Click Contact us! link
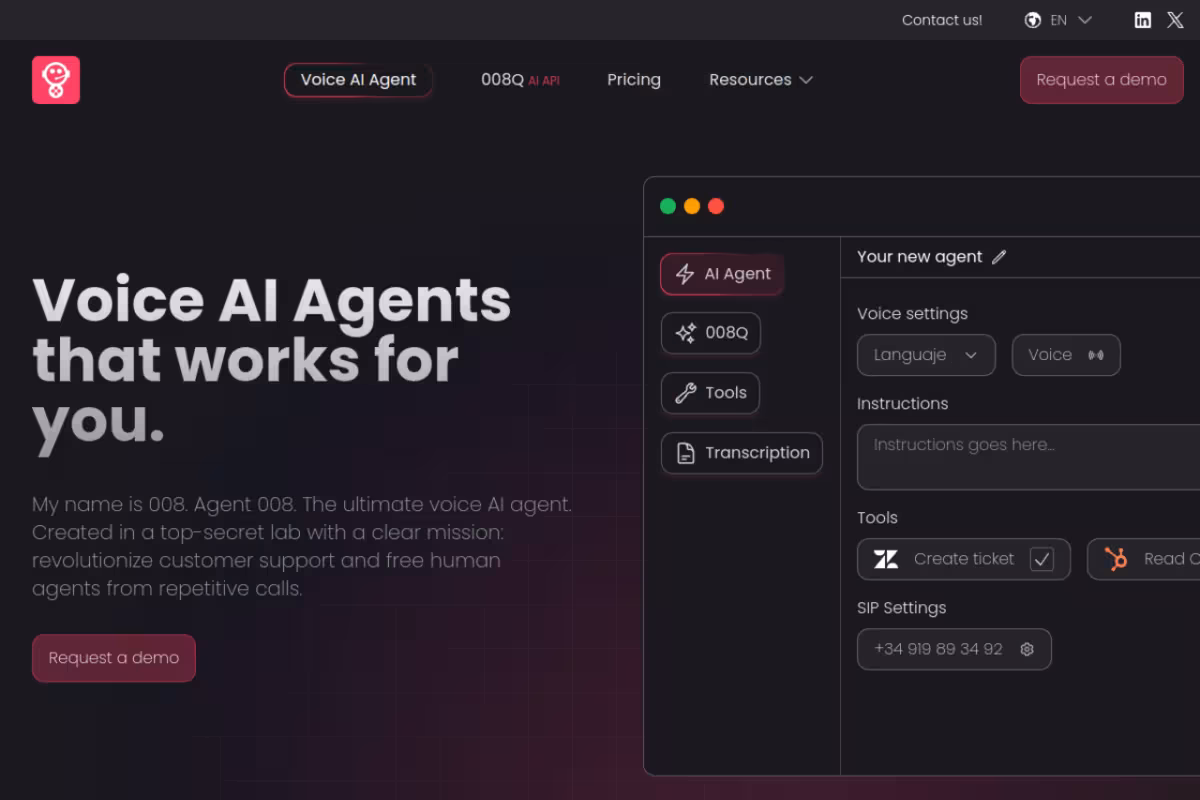 pos(942,20)
